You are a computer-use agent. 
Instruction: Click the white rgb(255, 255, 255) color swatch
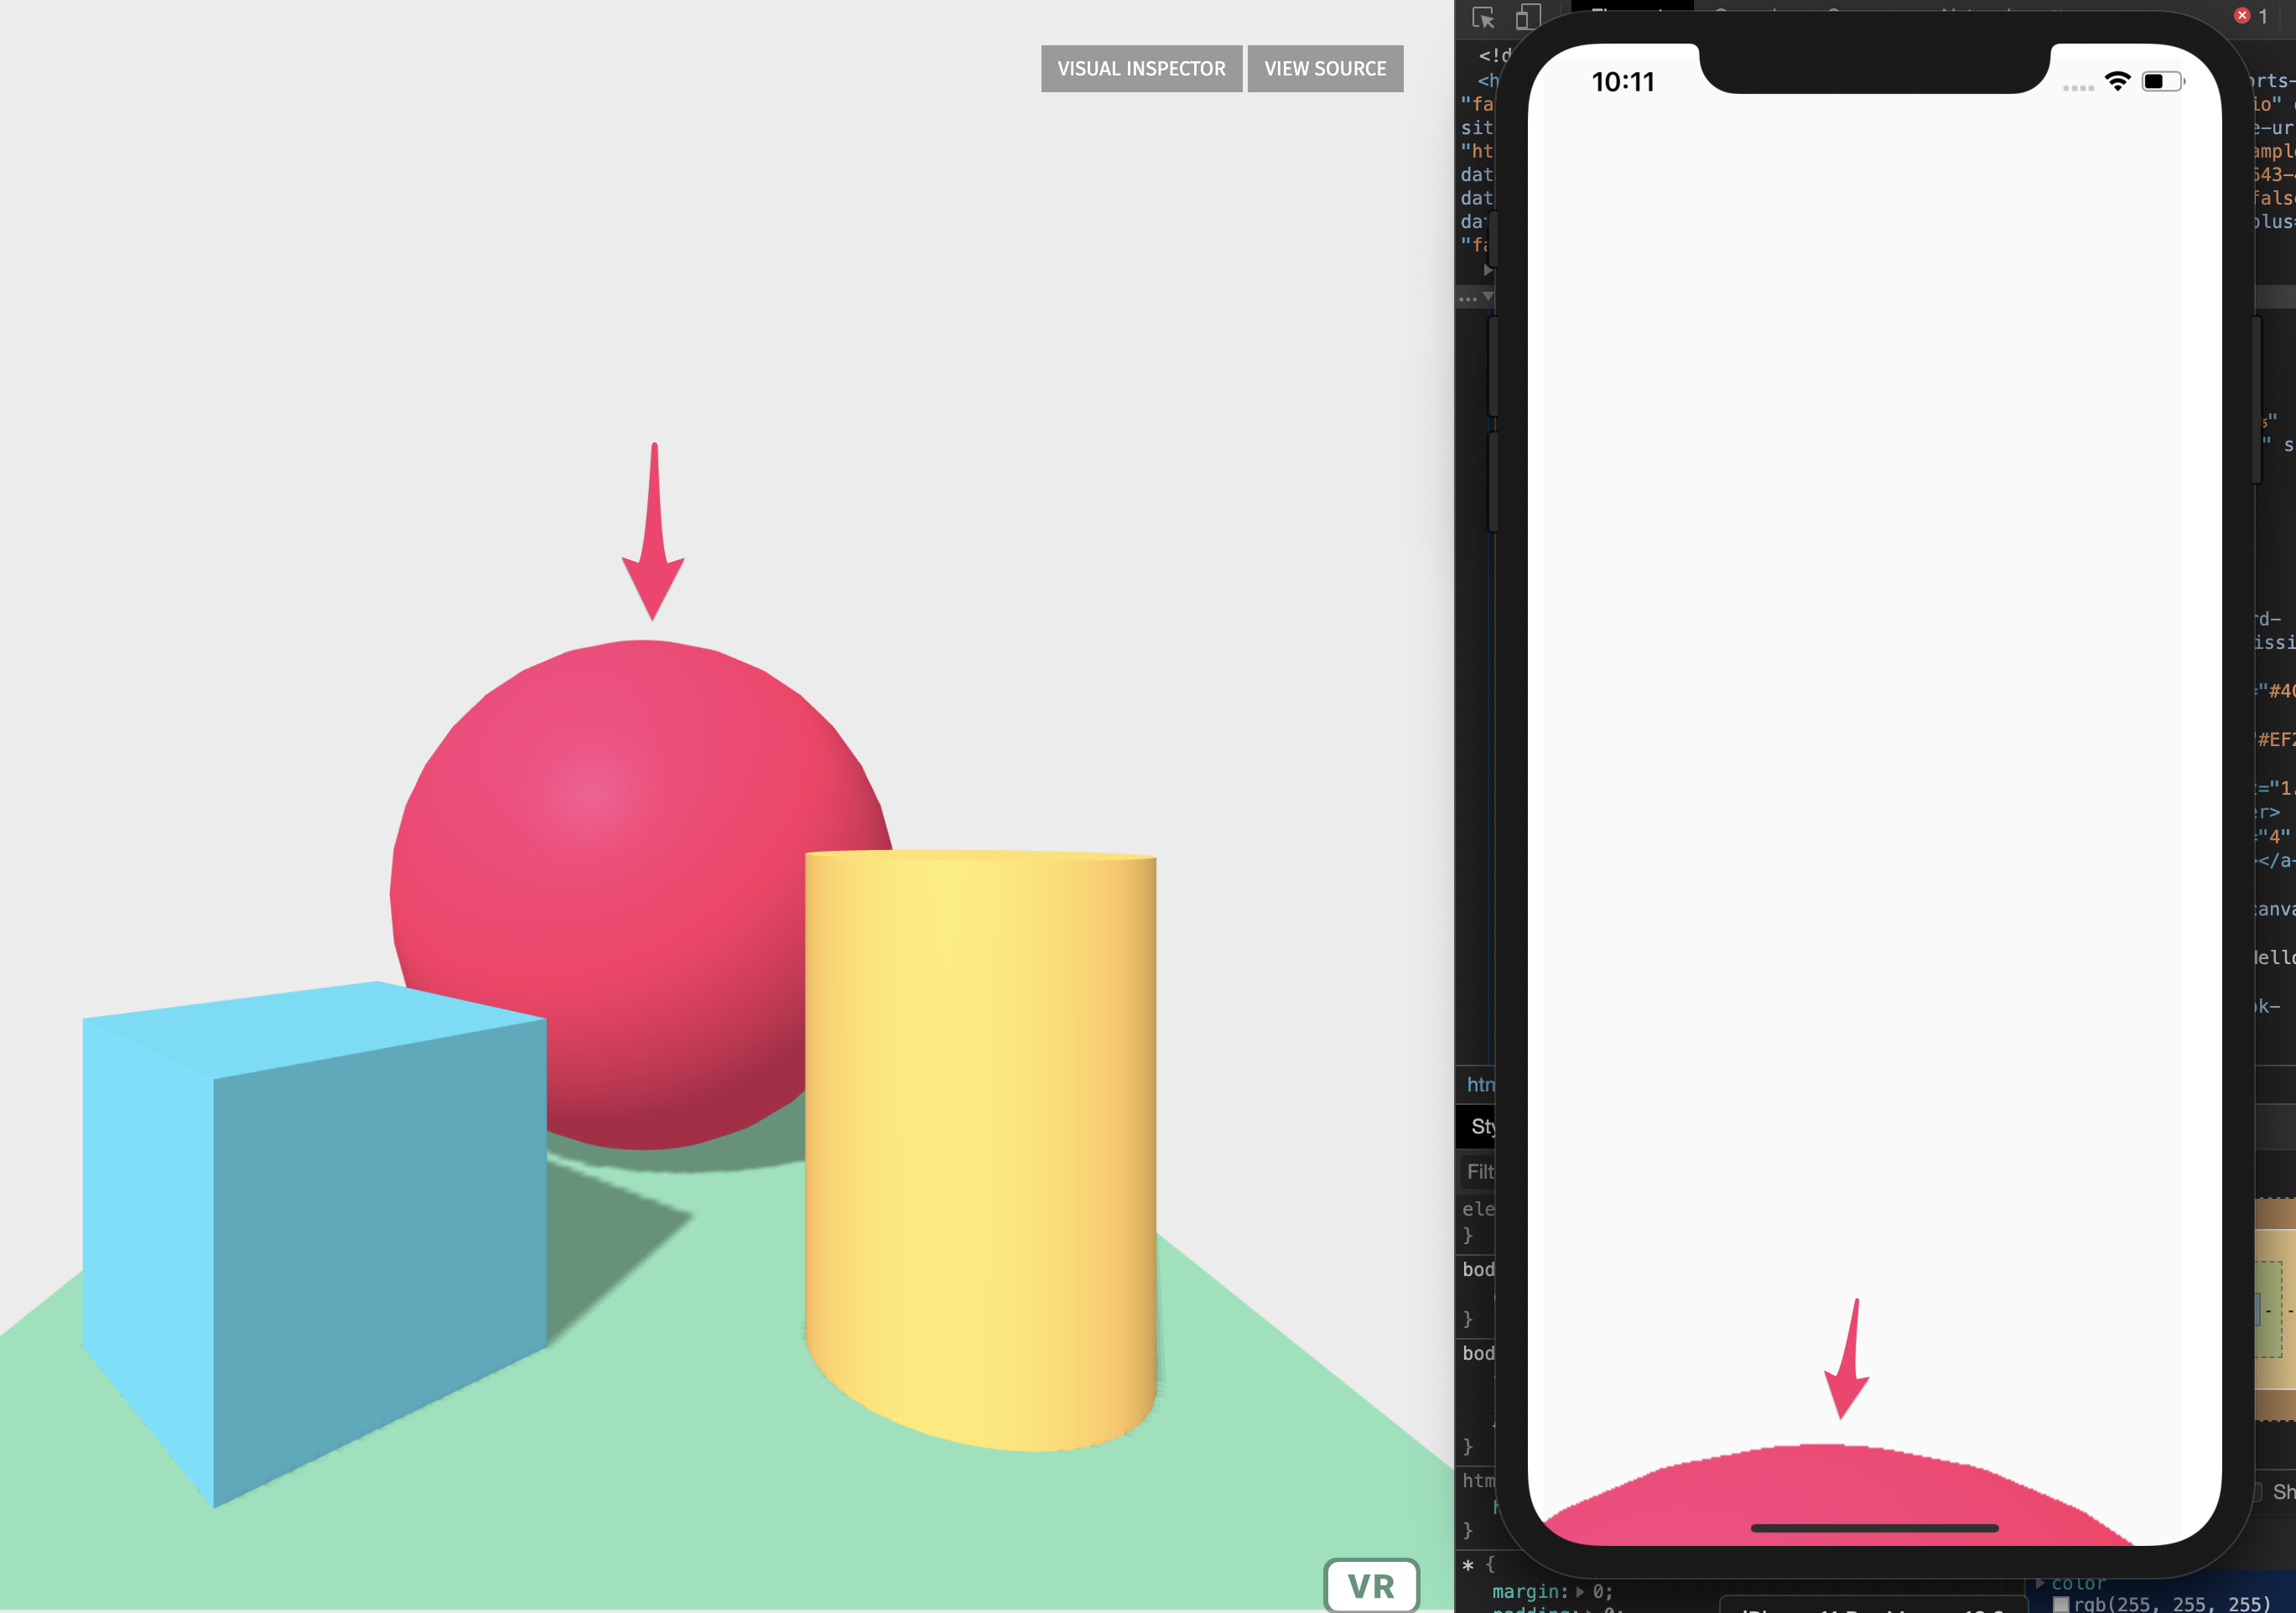[x=2060, y=1604]
